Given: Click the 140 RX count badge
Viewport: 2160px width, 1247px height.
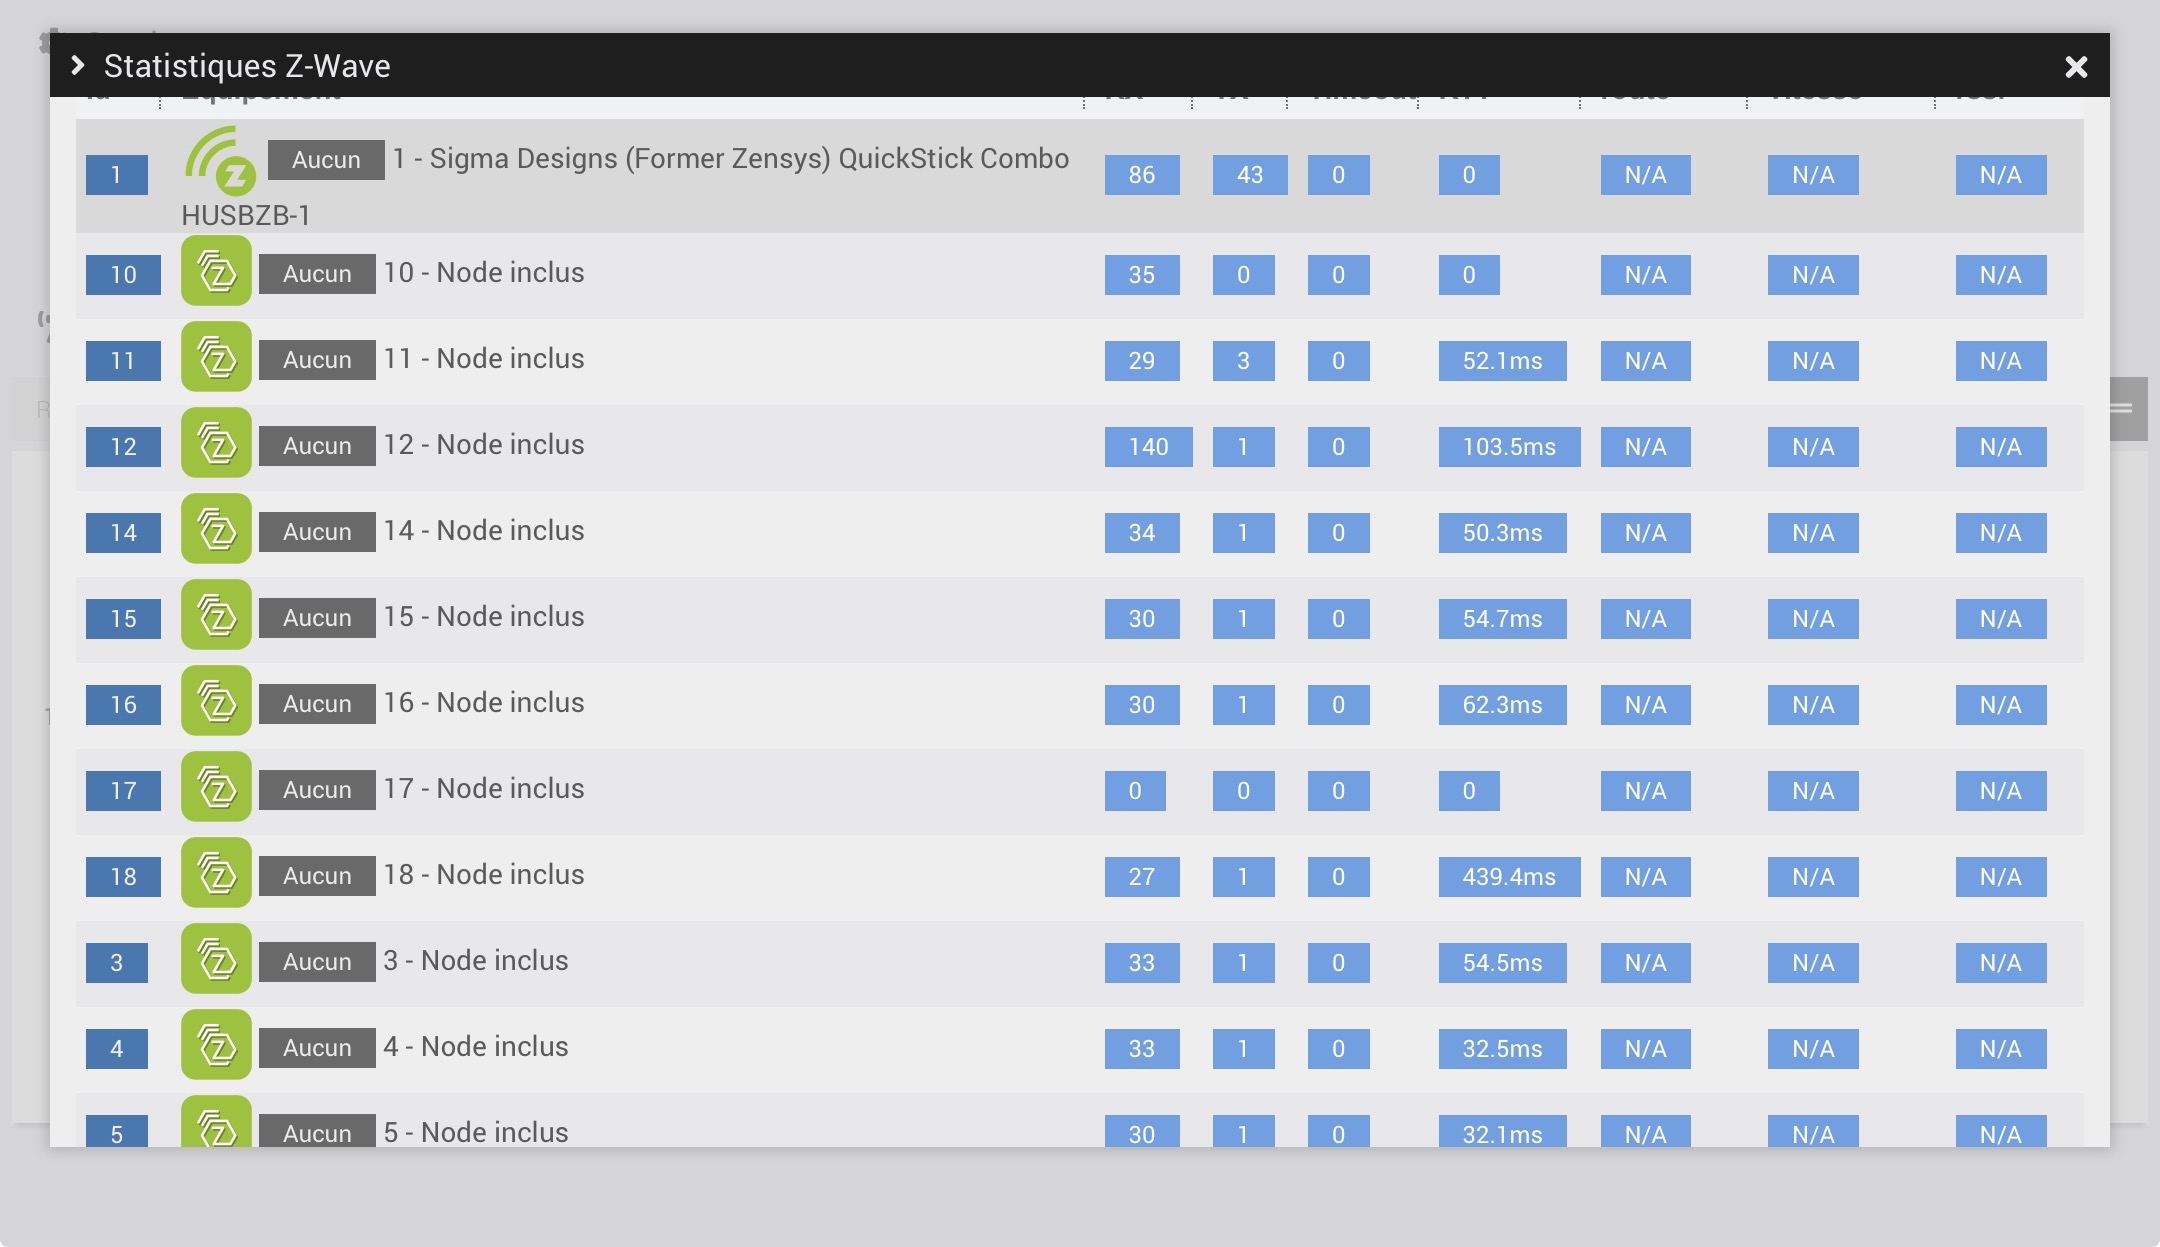Looking at the screenshot, I should pyautogui.click(x=1148, y=447).
